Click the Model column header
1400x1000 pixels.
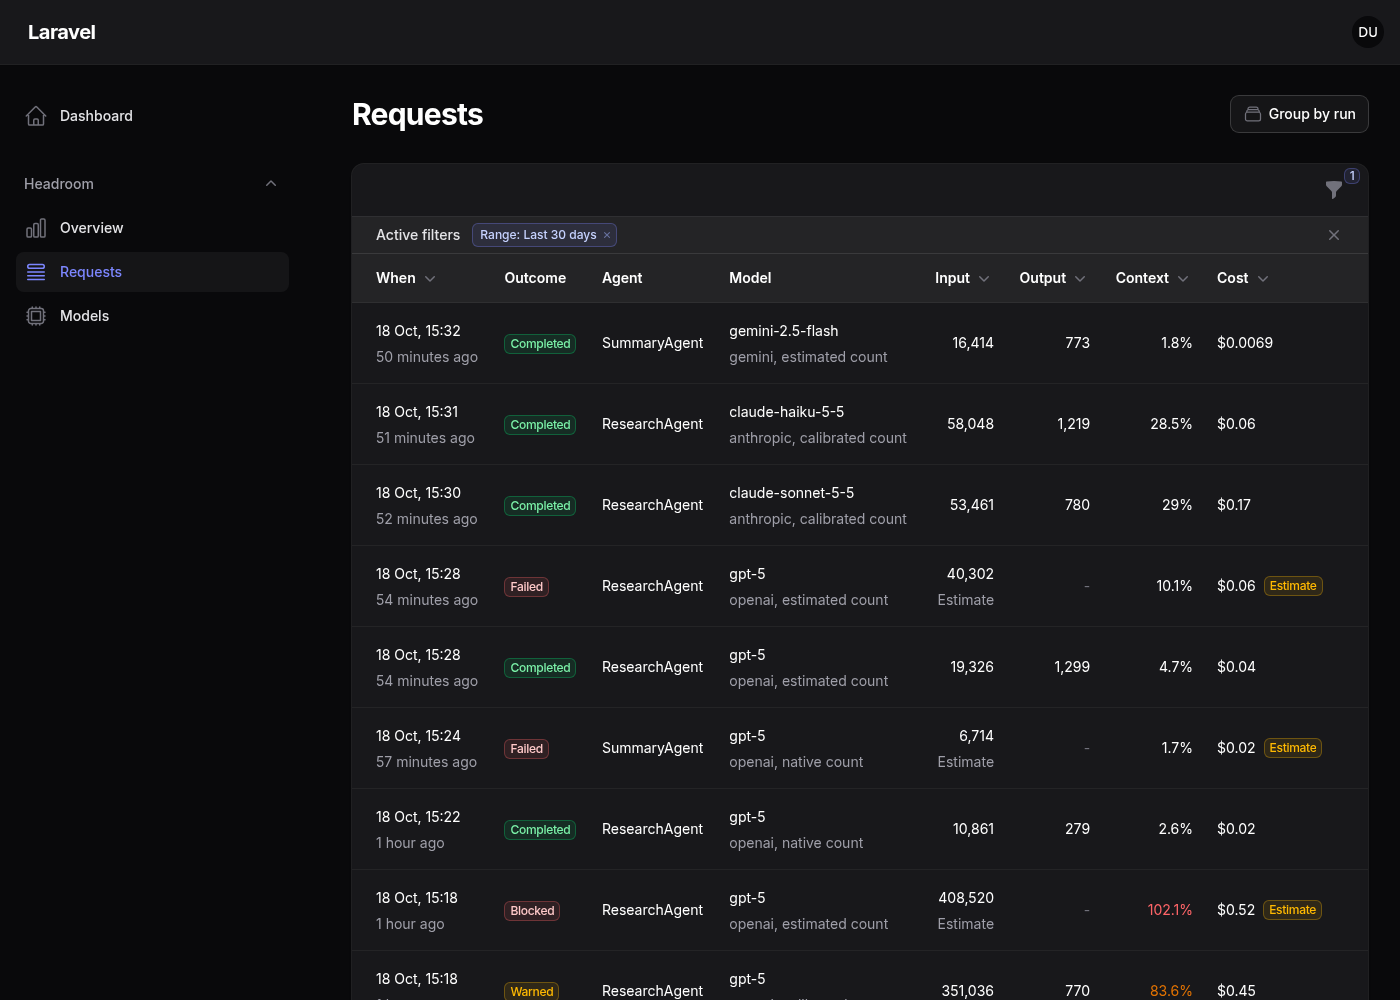[750, 278]
